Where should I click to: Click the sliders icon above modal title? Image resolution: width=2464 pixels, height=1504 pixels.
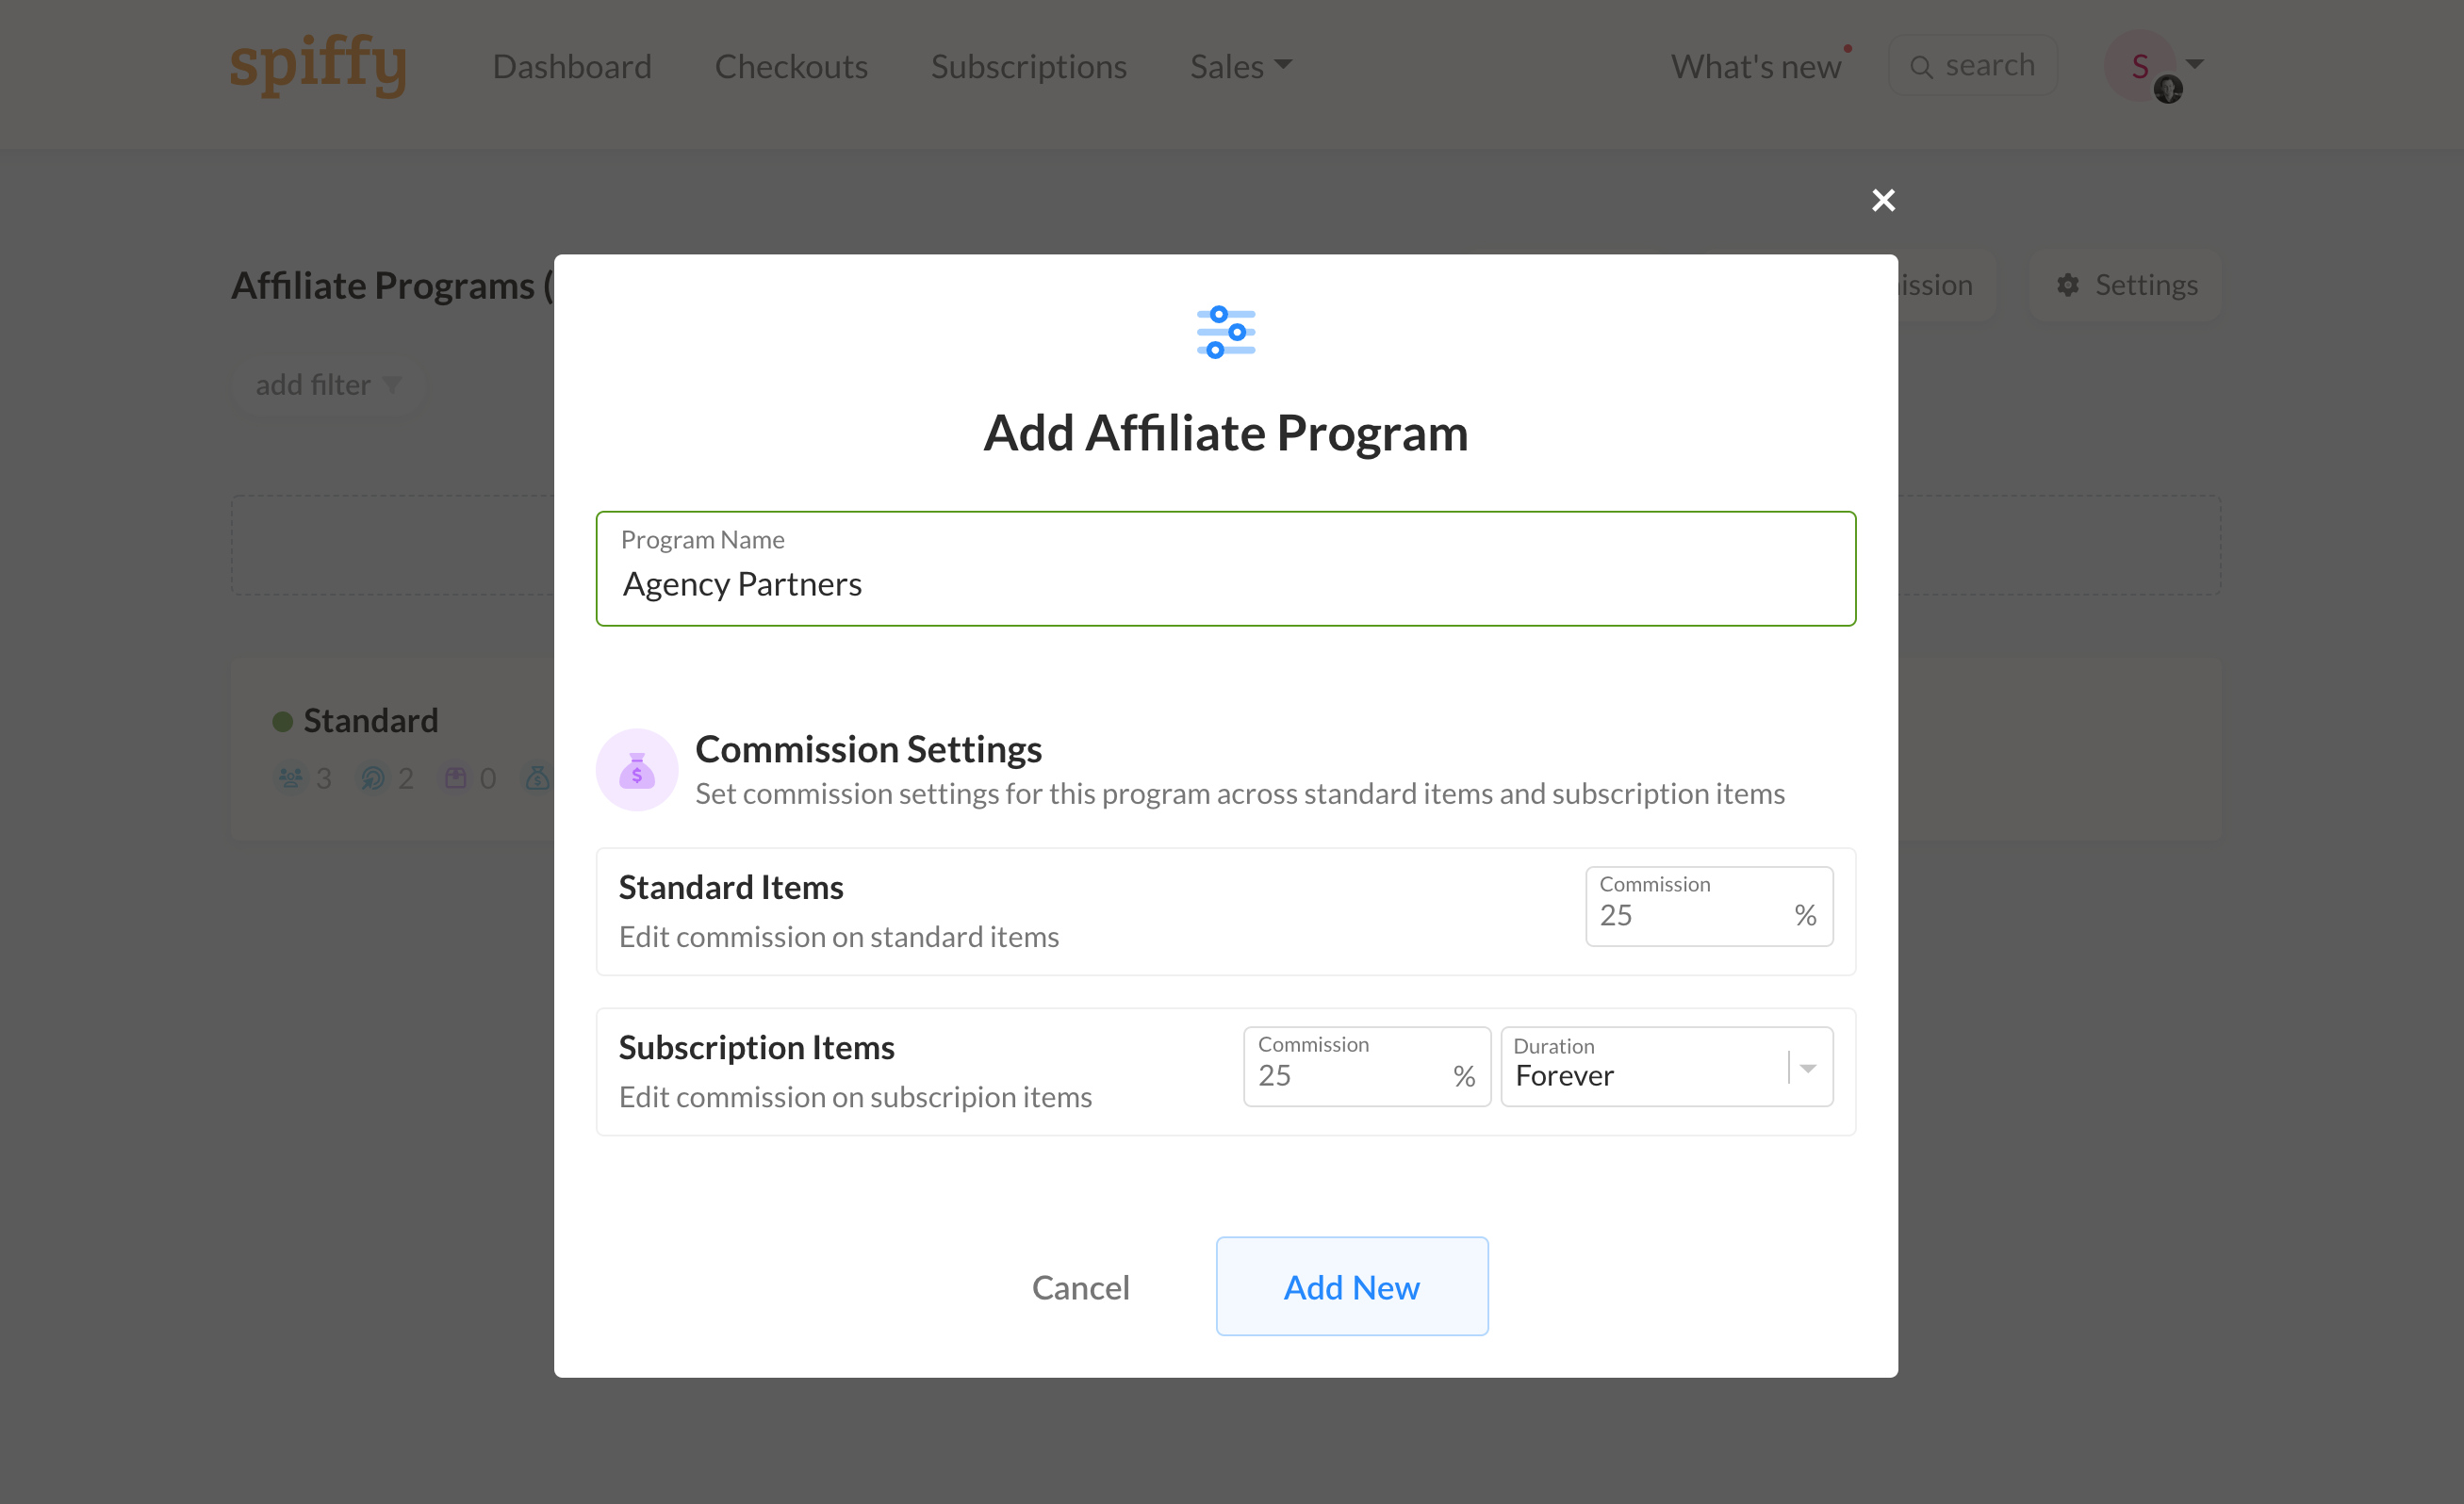[x=1225, y=332]
